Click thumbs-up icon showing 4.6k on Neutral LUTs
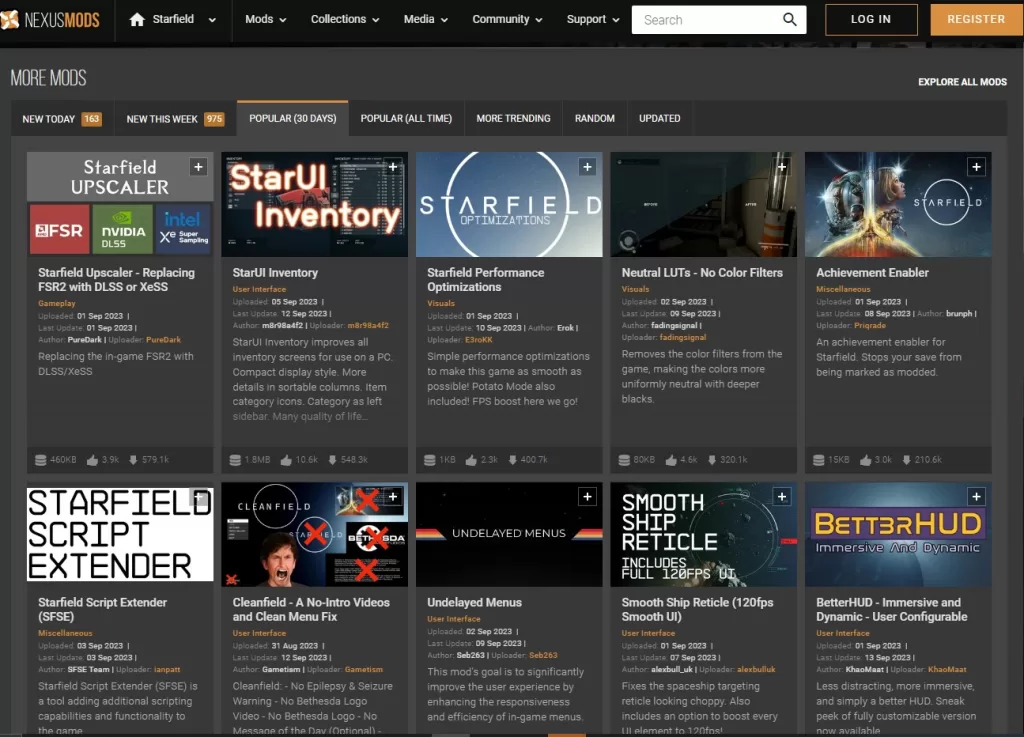Screen dimensions: 1024x737 [x=671, y=460]
